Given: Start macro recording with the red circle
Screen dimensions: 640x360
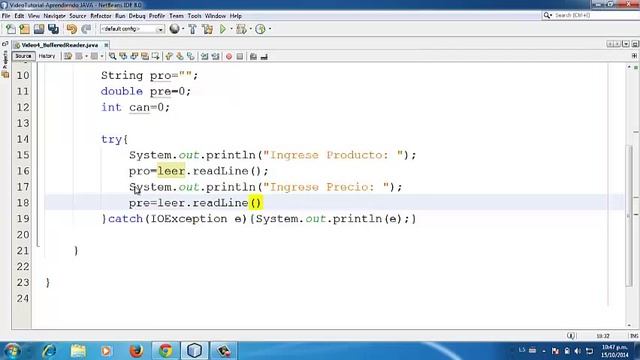Looking at the screenshot, I should point(229,56).
